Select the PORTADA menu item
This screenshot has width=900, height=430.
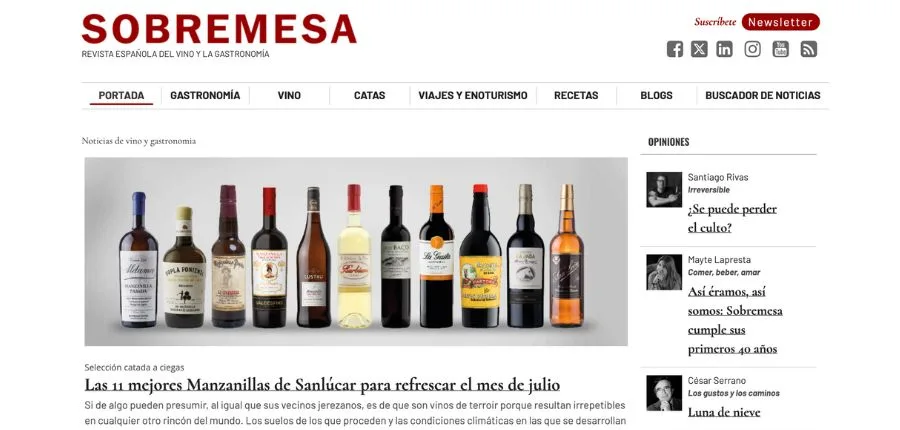121,95
